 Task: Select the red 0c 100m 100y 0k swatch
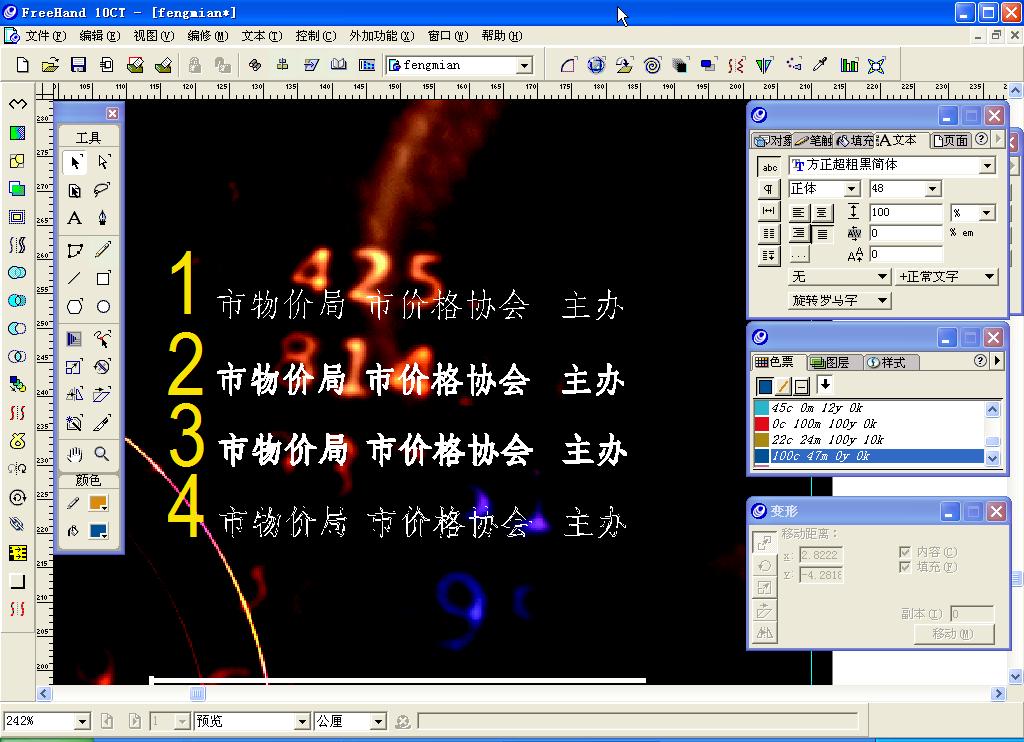point(869,424)
